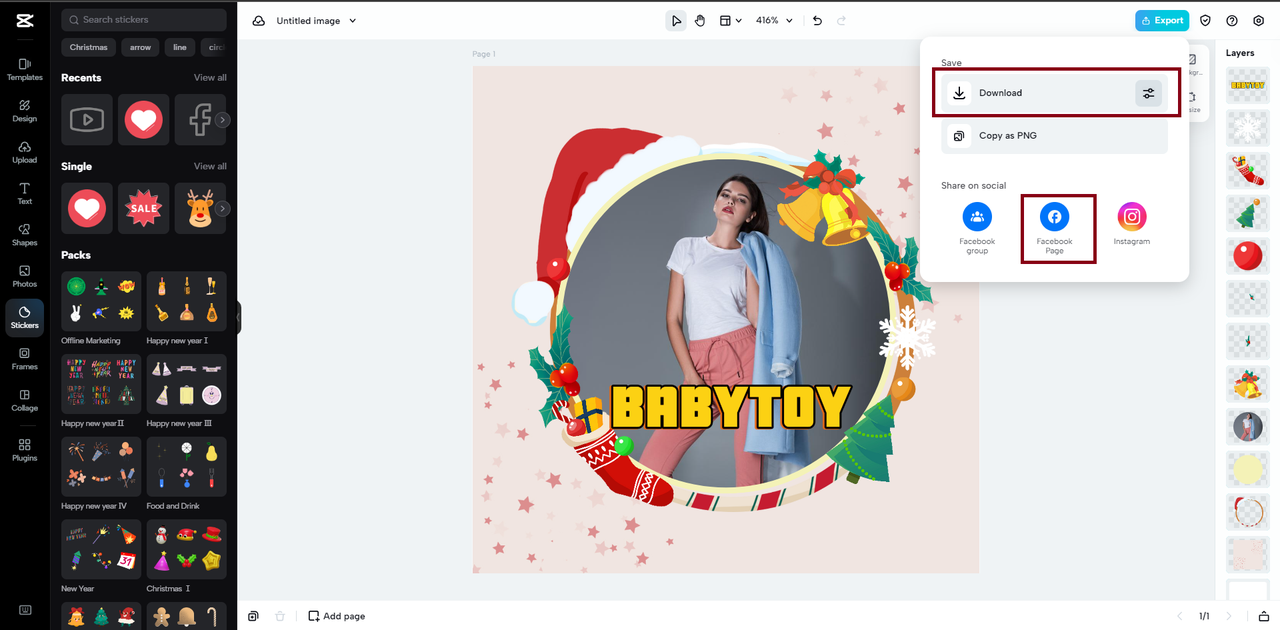1280x630 pixels.
Task: Click the Add page button
Action: [336, 616]
